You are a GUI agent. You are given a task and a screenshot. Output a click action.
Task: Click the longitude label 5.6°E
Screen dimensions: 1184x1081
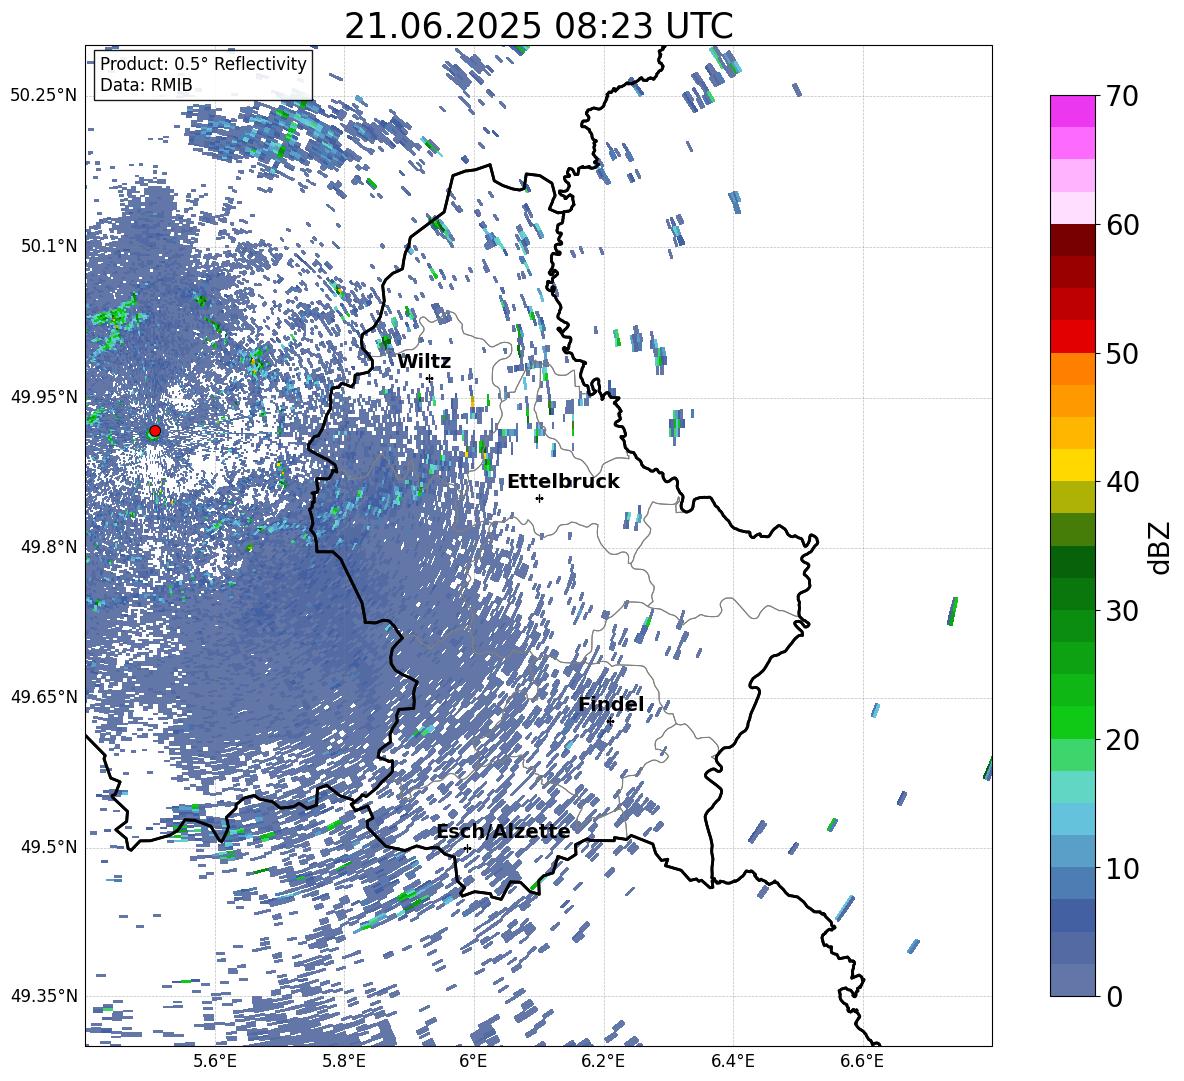click(214, 1061)
